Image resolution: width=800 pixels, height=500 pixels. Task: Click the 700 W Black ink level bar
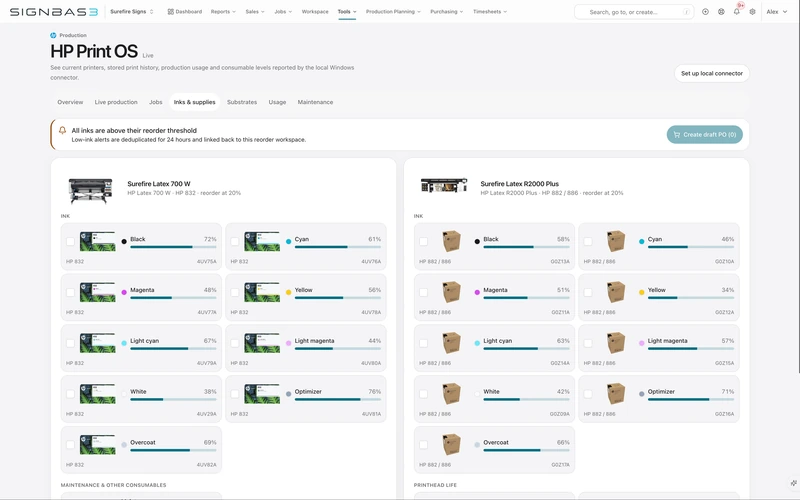click(x=173, y=247)
